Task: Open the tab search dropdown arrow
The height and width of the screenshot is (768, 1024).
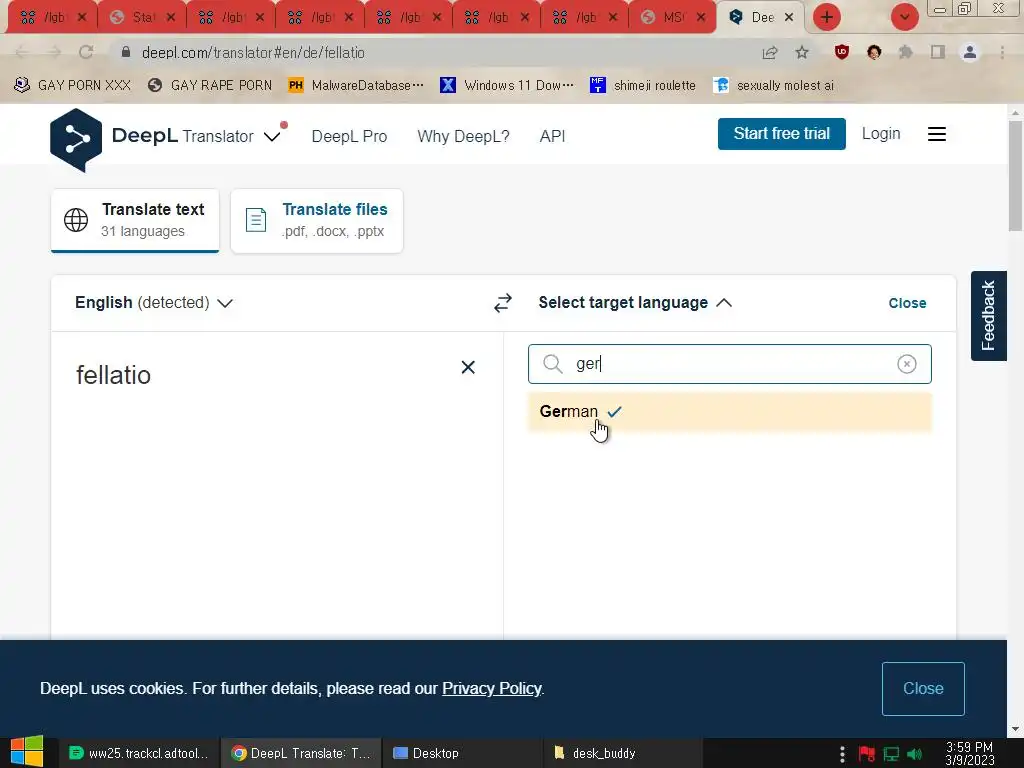Action: tap(904, 17)
